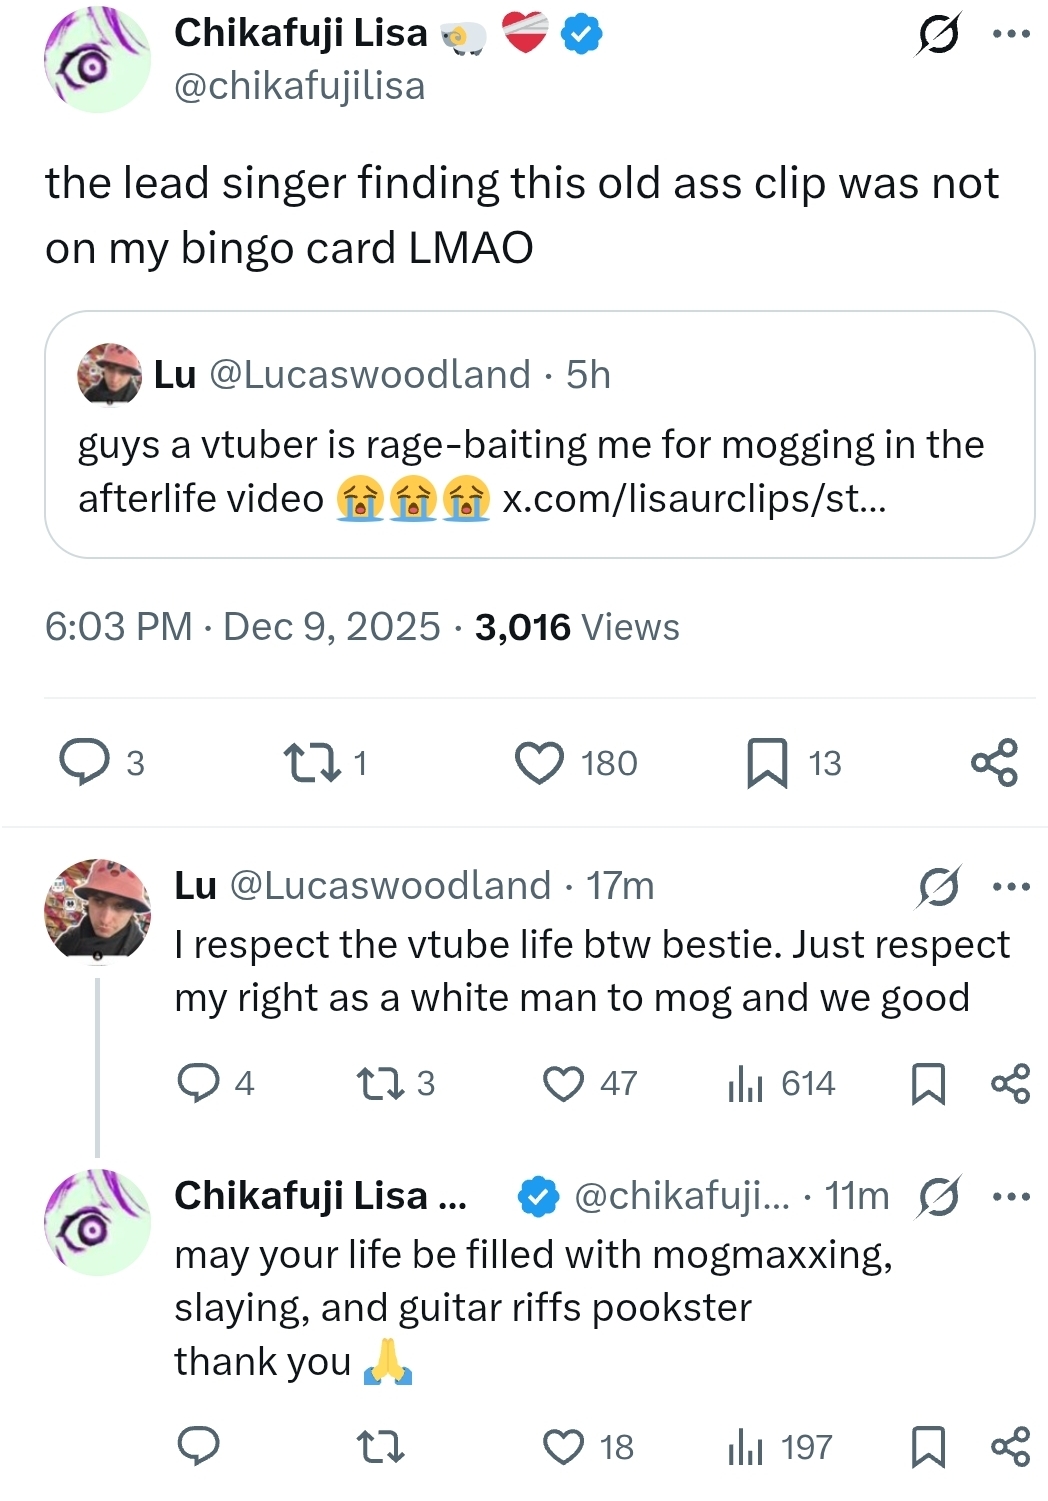
Task: Share Chikafuji Lisa's reply tweet
Action: [1010, 1447]
